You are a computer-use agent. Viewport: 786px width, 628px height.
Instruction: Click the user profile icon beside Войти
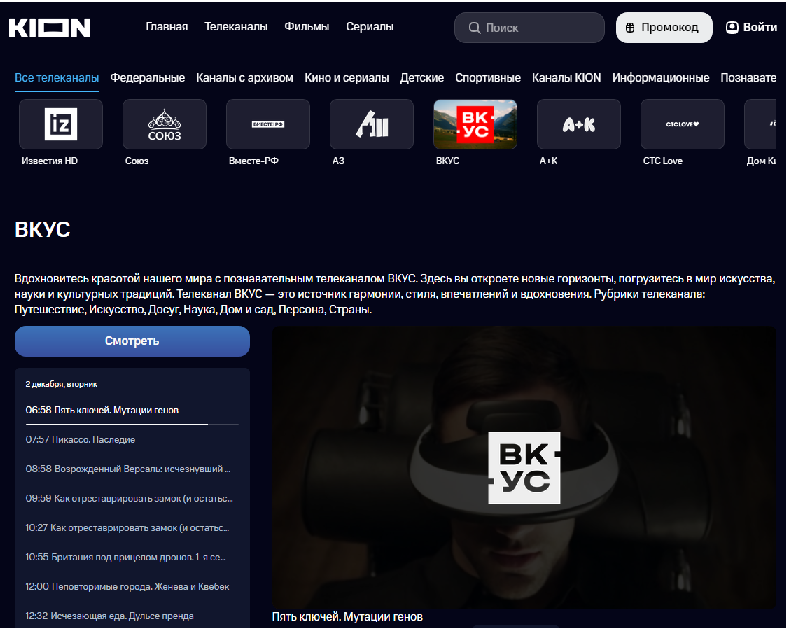coord(732,27)
